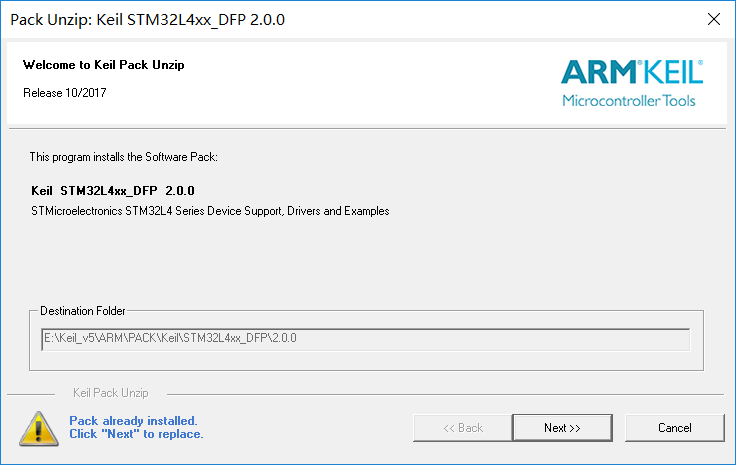The height and width of the screenshot is (465, 736).
Task: Click the Next >> button
Action: tap(562, 427)
